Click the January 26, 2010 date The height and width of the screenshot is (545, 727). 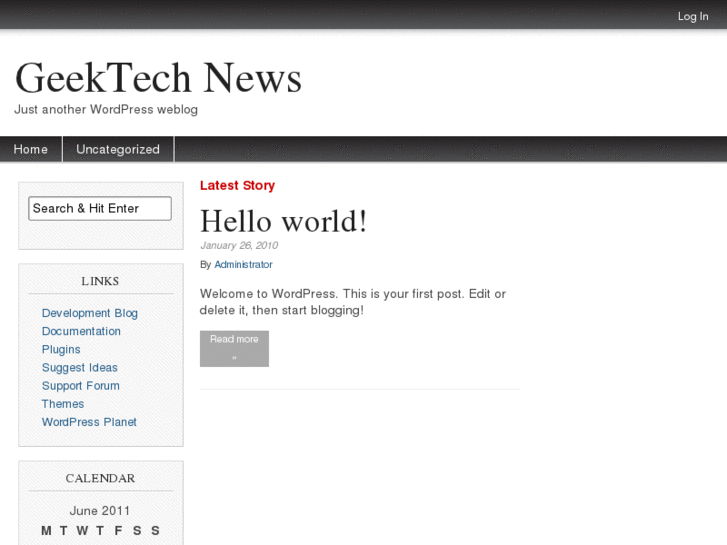(239, 245)
